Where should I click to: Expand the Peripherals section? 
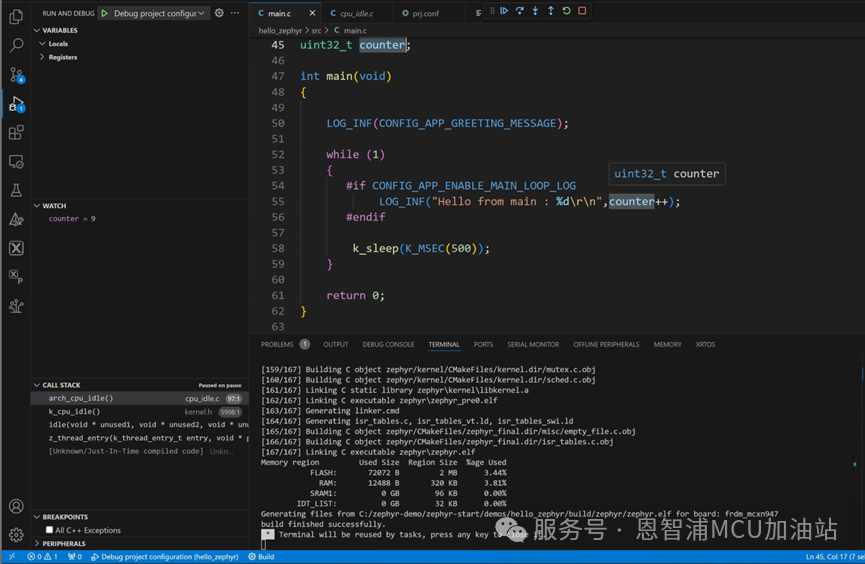click(x=64, y=544)
